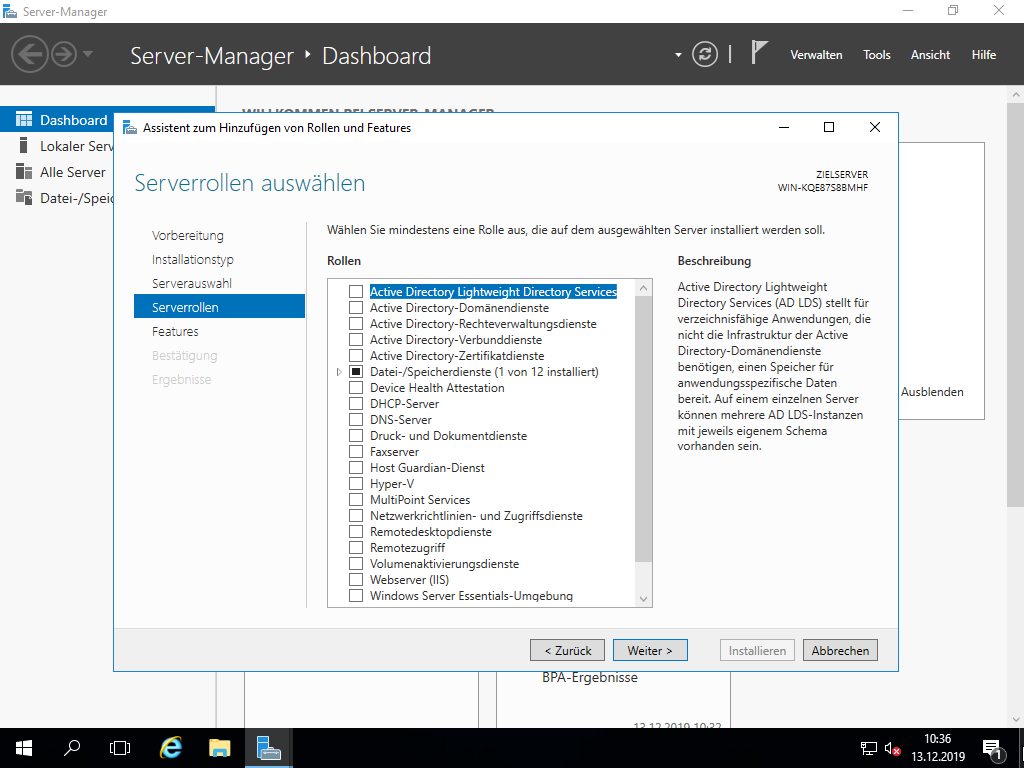Image resolution: width=1024 pixels, height=768 pixels.
Task: Check the Faxserver role
Action: [x=356, y=451]
